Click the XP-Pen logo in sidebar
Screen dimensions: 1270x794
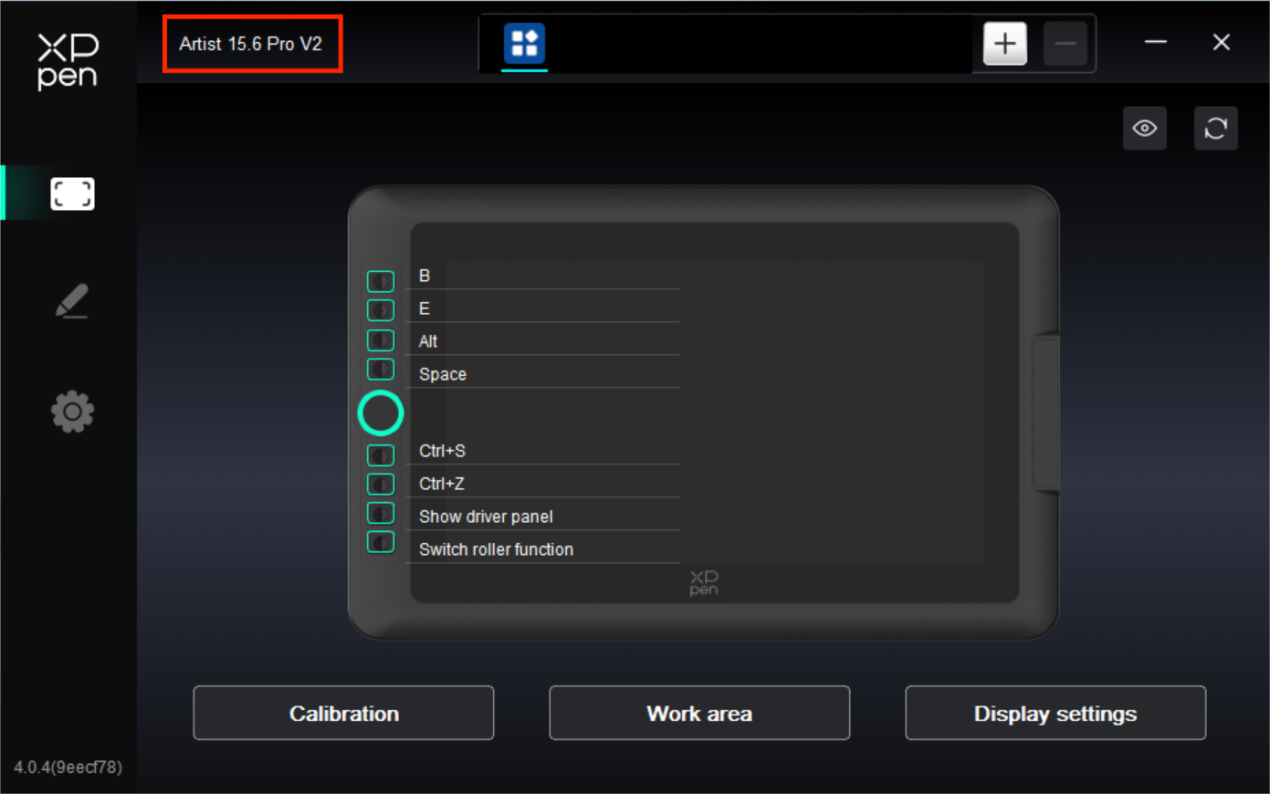(x=67, y=62)
